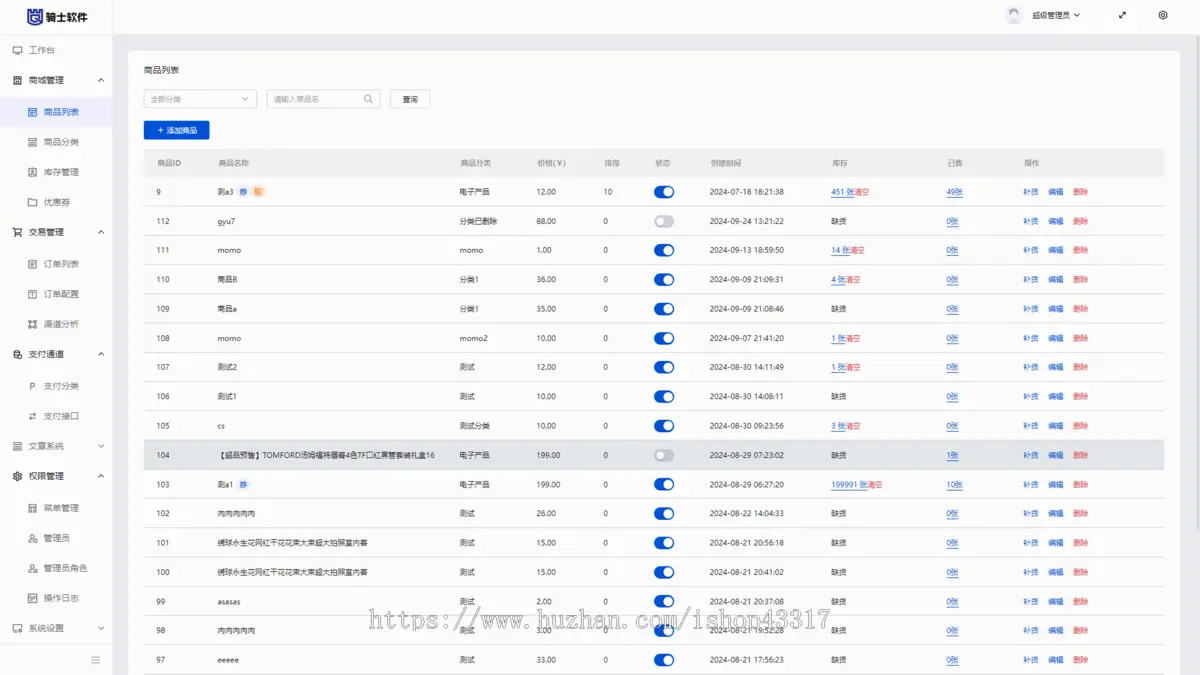The height and width of the screenshot is (675, 1200).
Task: Open 订单列表 in the sidebar menu
Action: (61, 264)
